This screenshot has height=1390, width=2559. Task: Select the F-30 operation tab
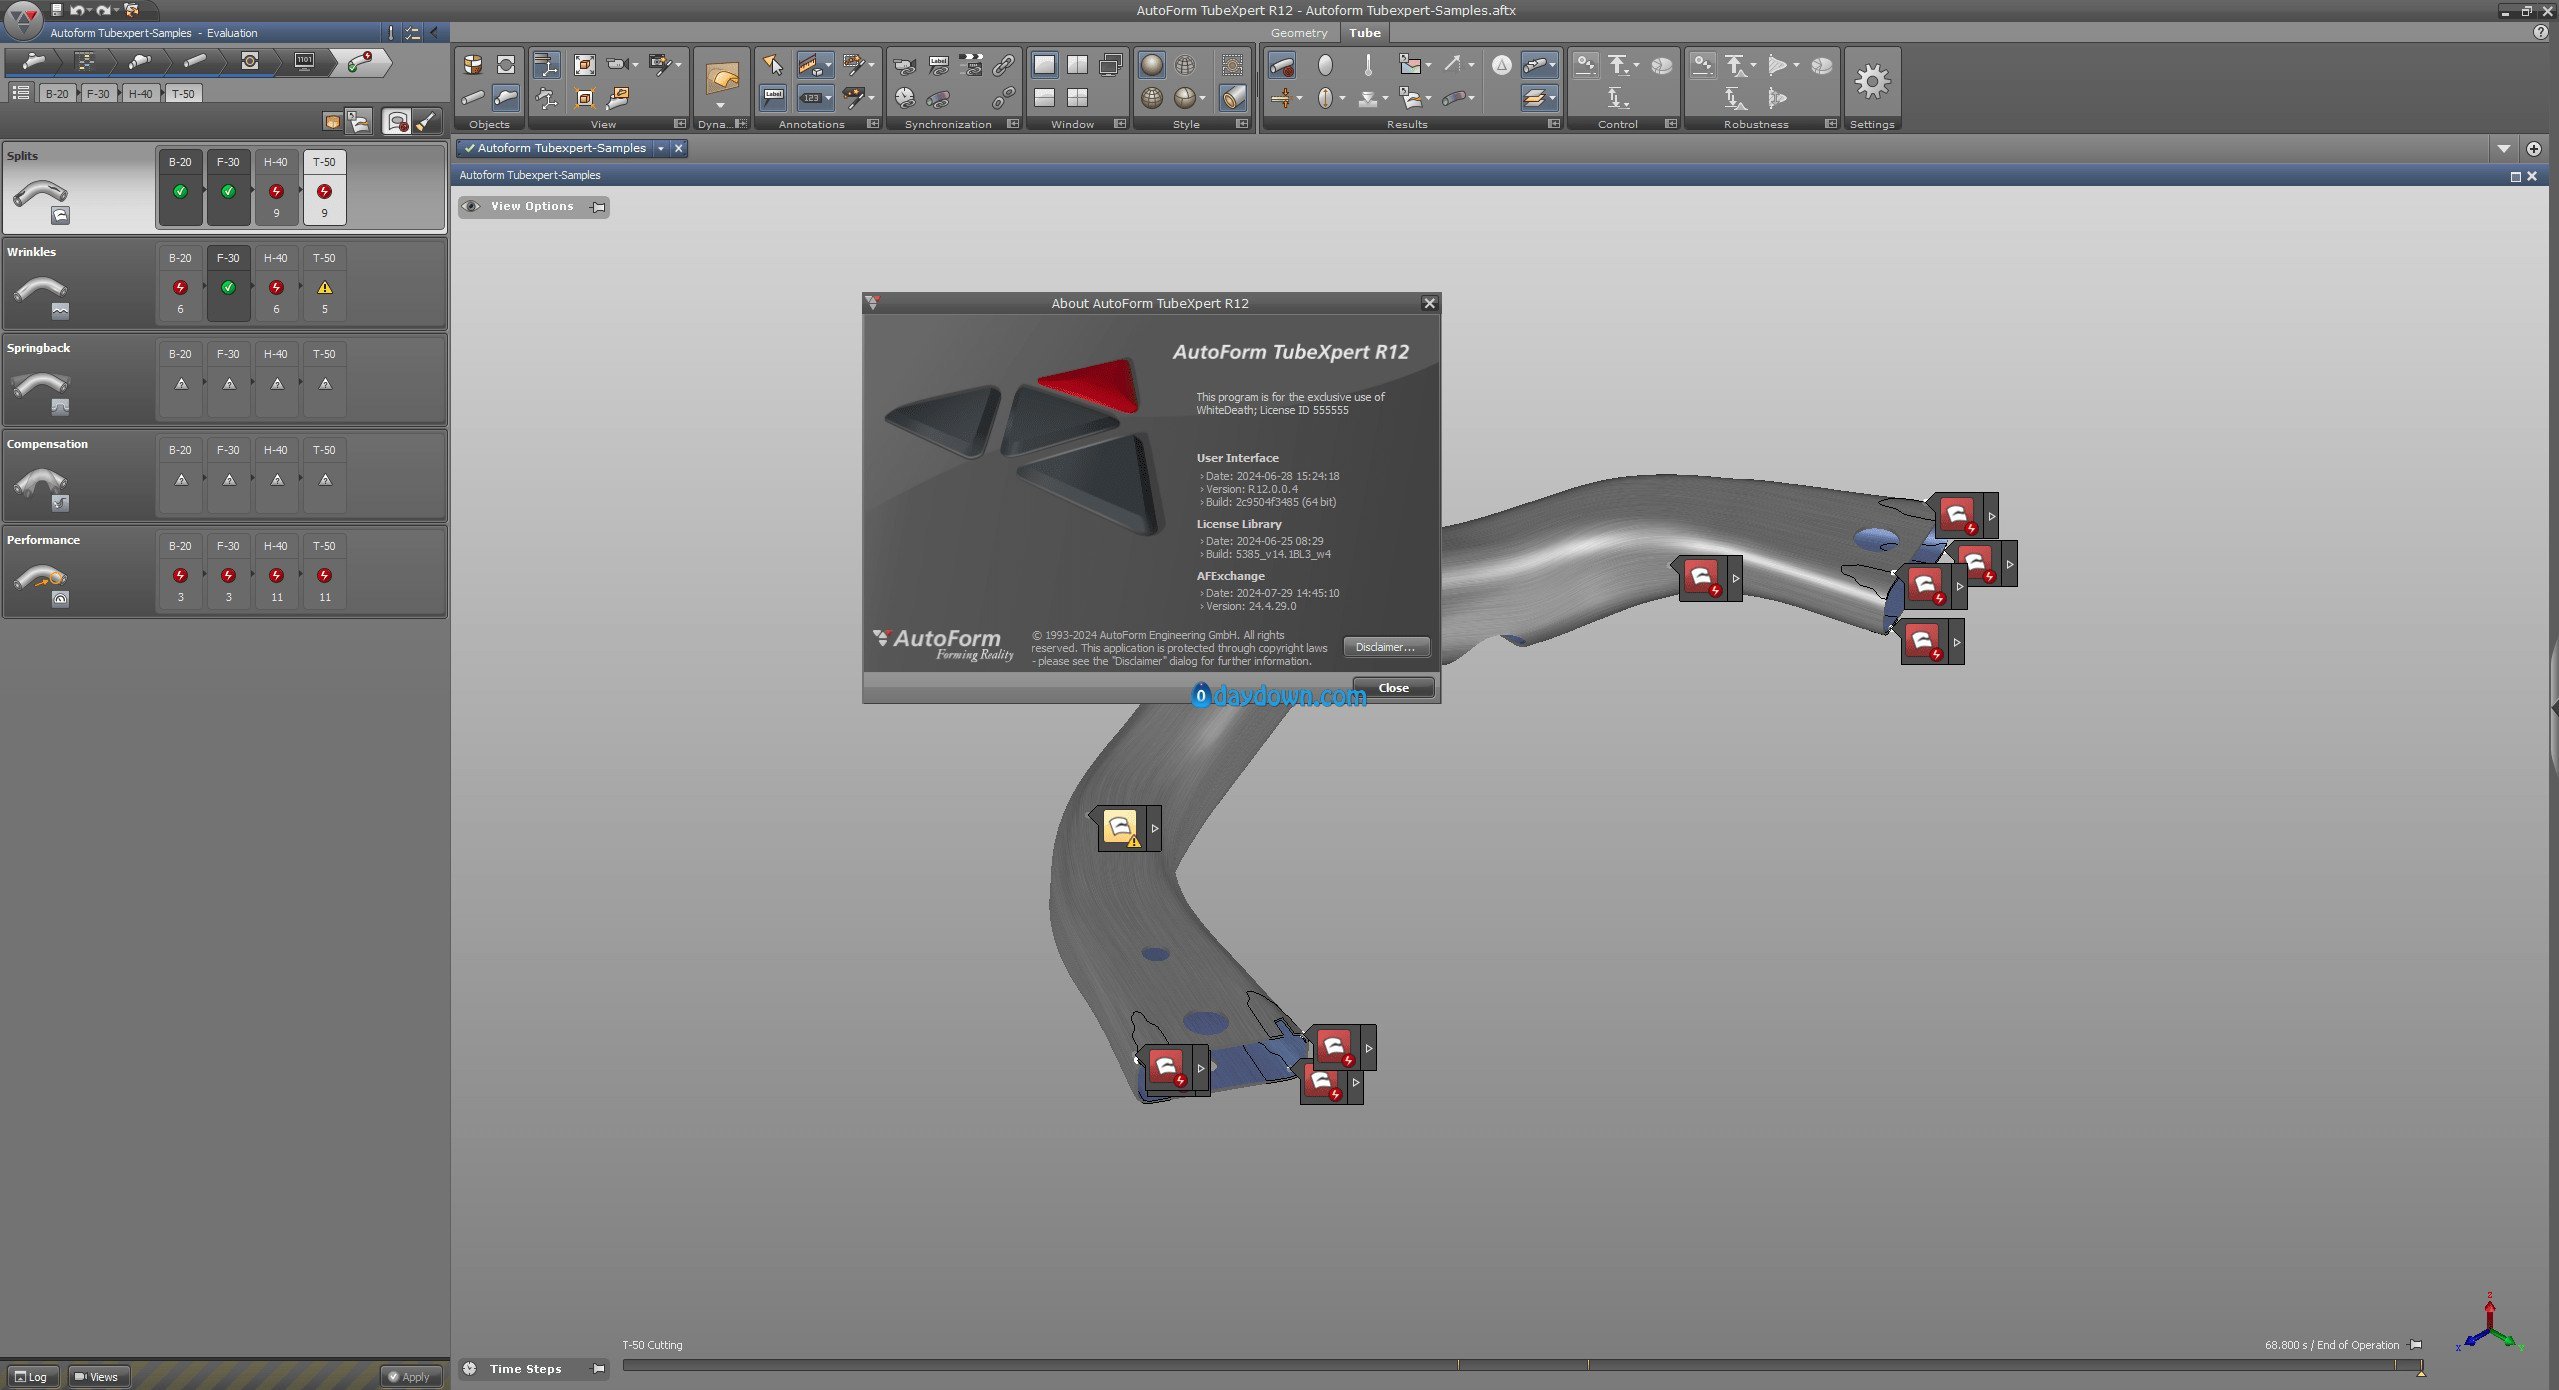point(98,93)
